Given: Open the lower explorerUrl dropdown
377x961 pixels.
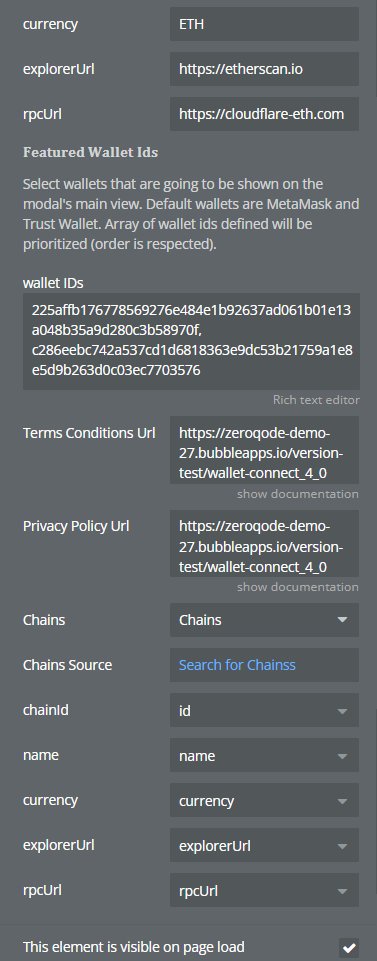Looking at the screenshot, I should click(264, 846).
